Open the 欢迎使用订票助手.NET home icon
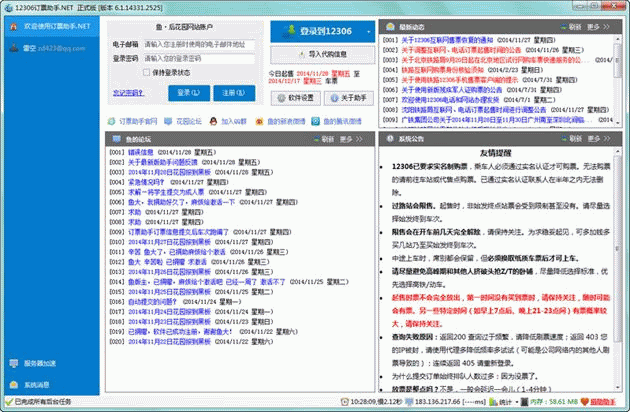The image size is (630, 412). 13,27
